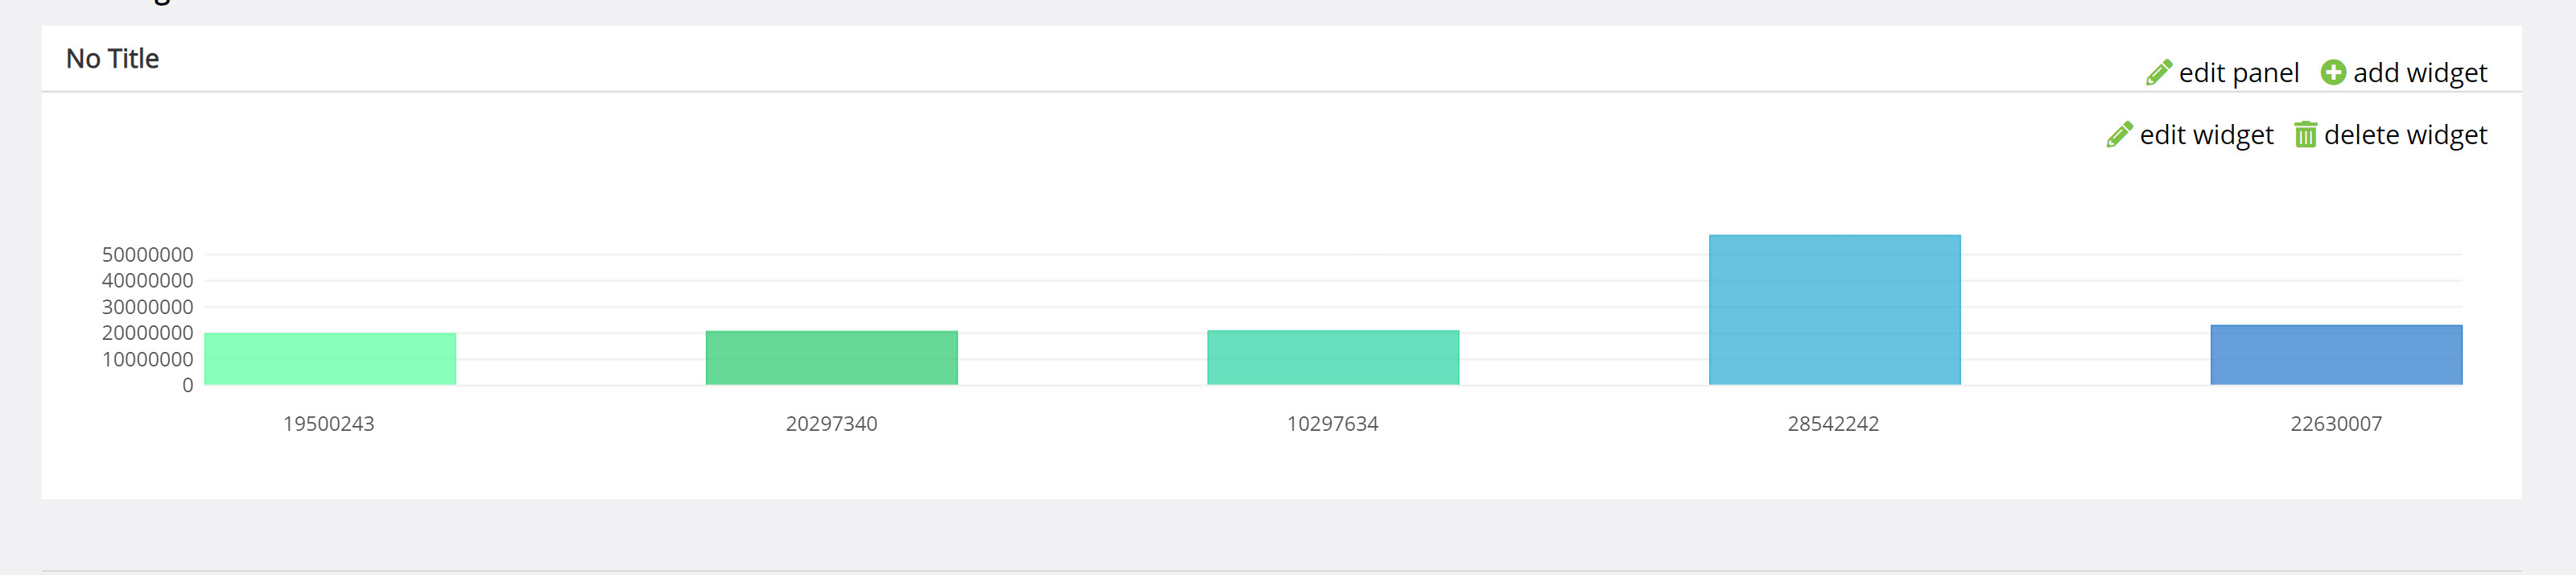Select the dark blue bar for 22630007
Image resolution: width=2576 pixels, height=575 pixels.
(2336, 355)
